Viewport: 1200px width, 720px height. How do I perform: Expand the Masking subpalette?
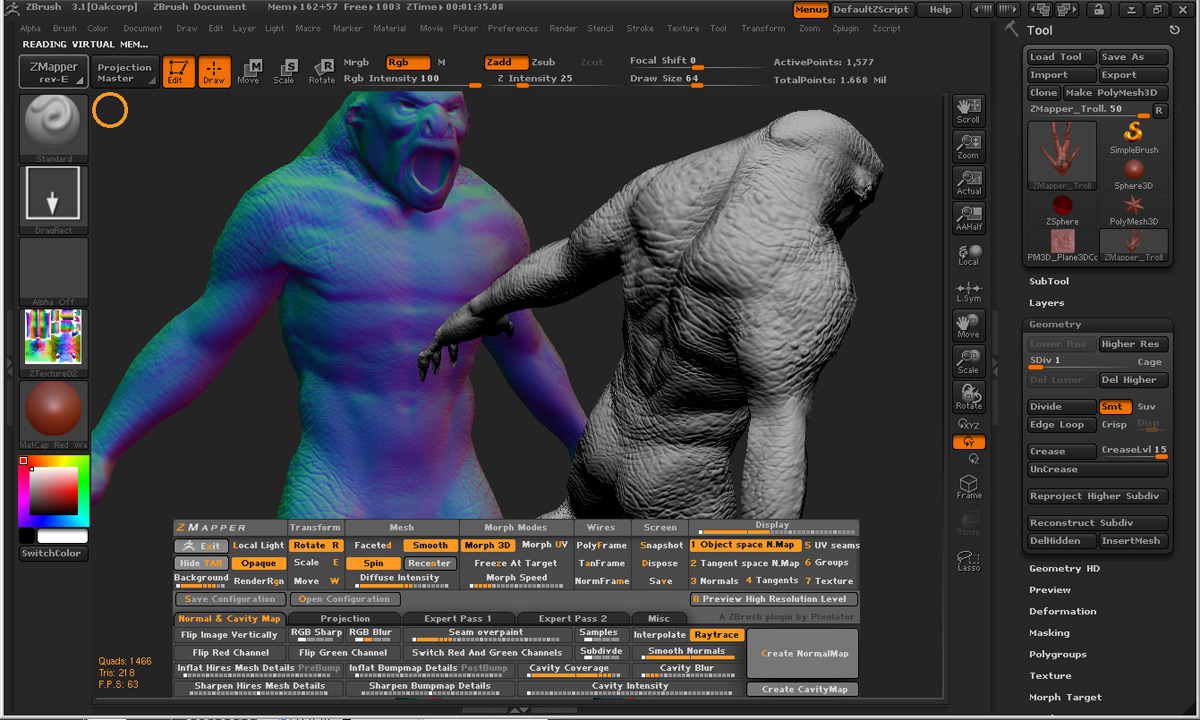pos(1049,633)
